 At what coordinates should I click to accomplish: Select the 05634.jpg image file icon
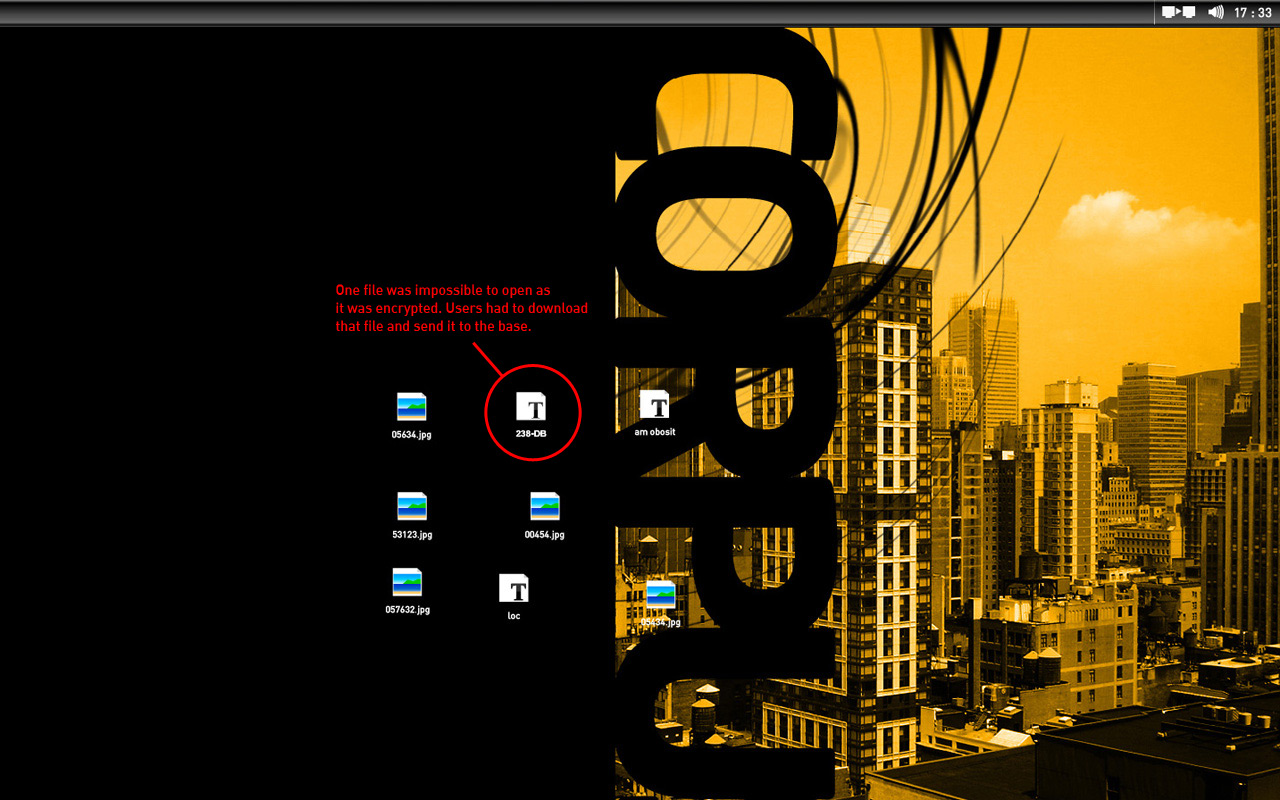(x=411, y=406)
